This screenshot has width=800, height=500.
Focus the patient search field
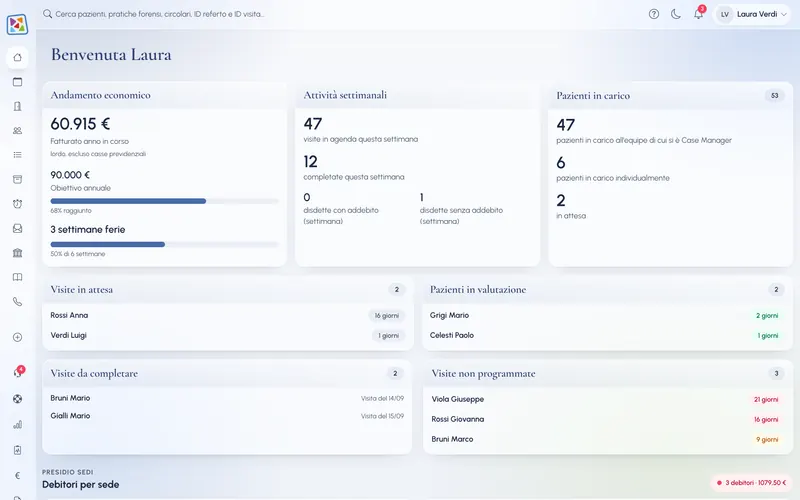[160, 14]
